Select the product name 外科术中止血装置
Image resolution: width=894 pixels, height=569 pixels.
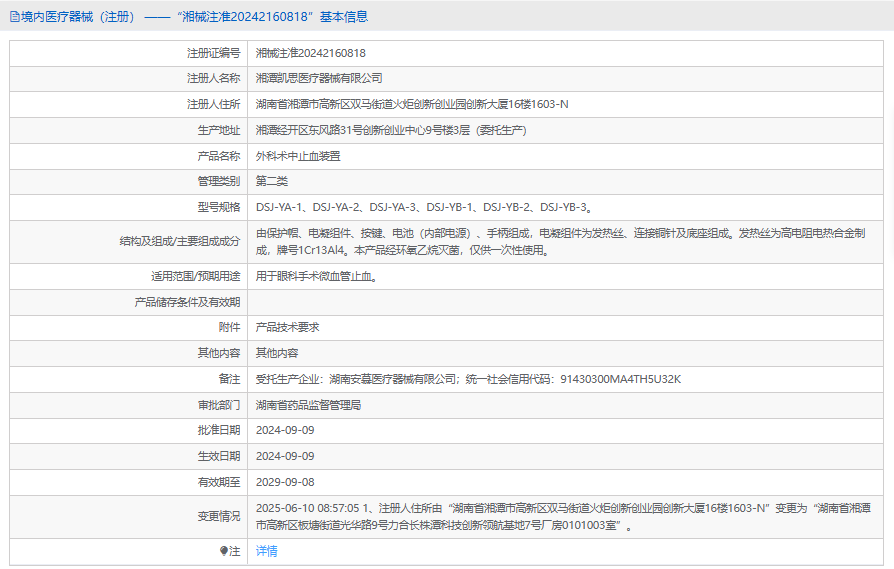coord(298,156)
